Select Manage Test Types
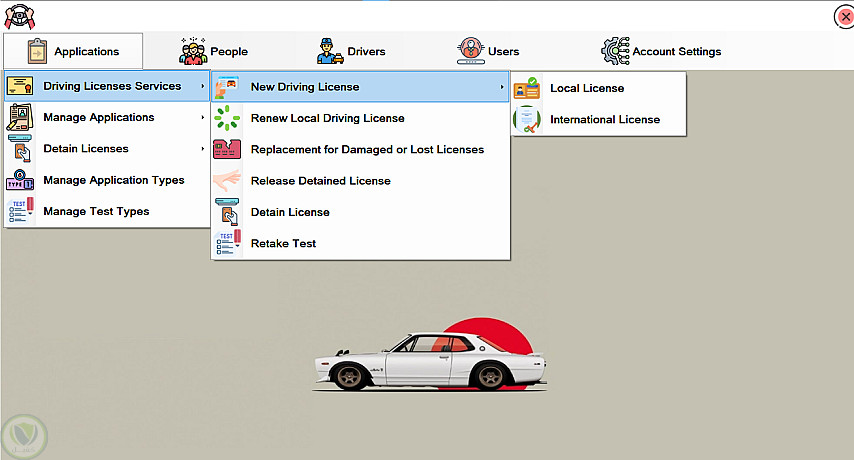This screenshot has width=854, height=460. (x=107, y=211)
